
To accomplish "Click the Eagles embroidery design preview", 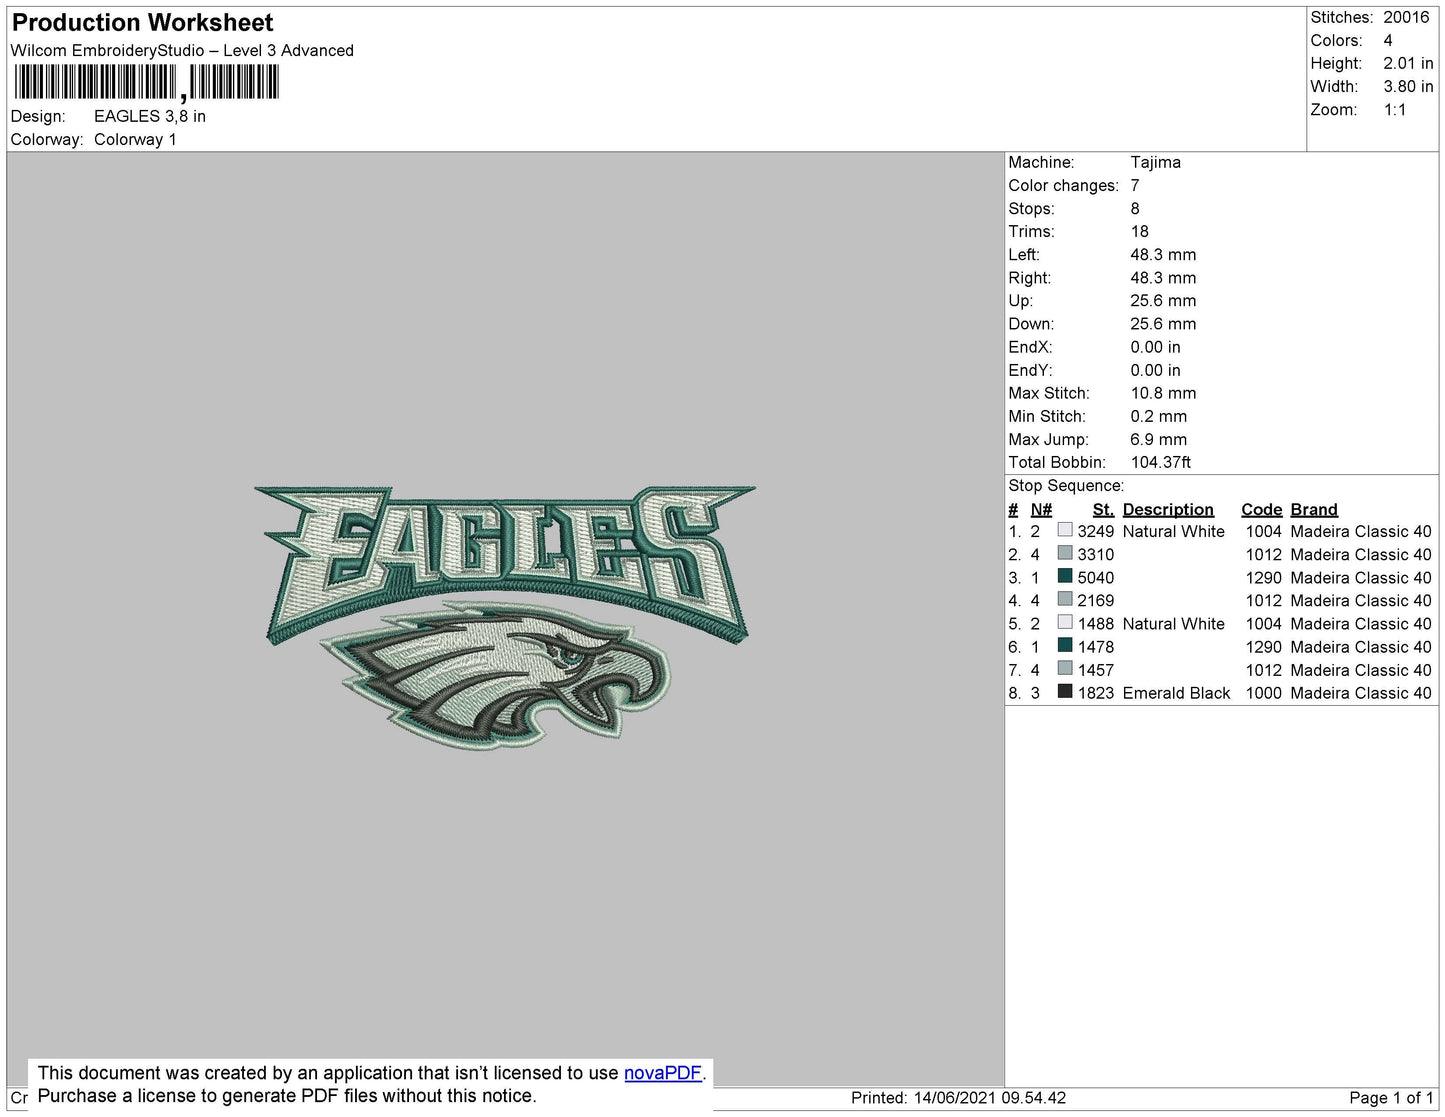I will click(x=505, y=618).
